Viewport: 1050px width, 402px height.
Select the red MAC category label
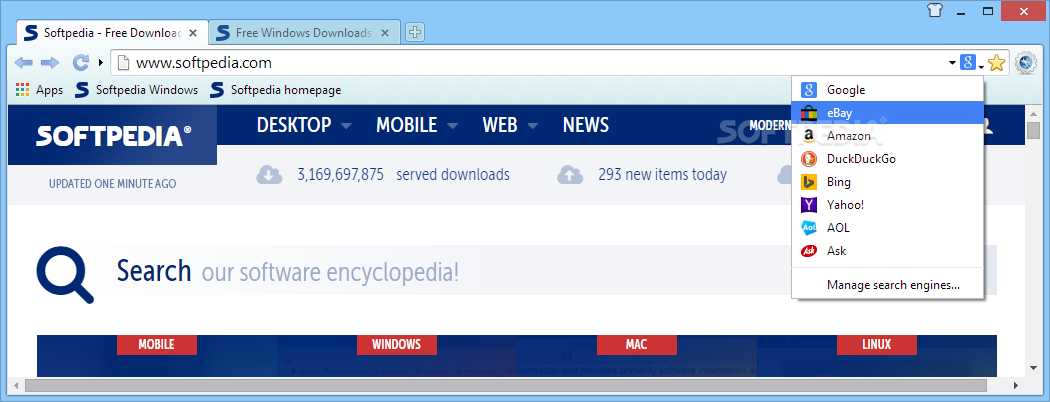coord(636,344)
